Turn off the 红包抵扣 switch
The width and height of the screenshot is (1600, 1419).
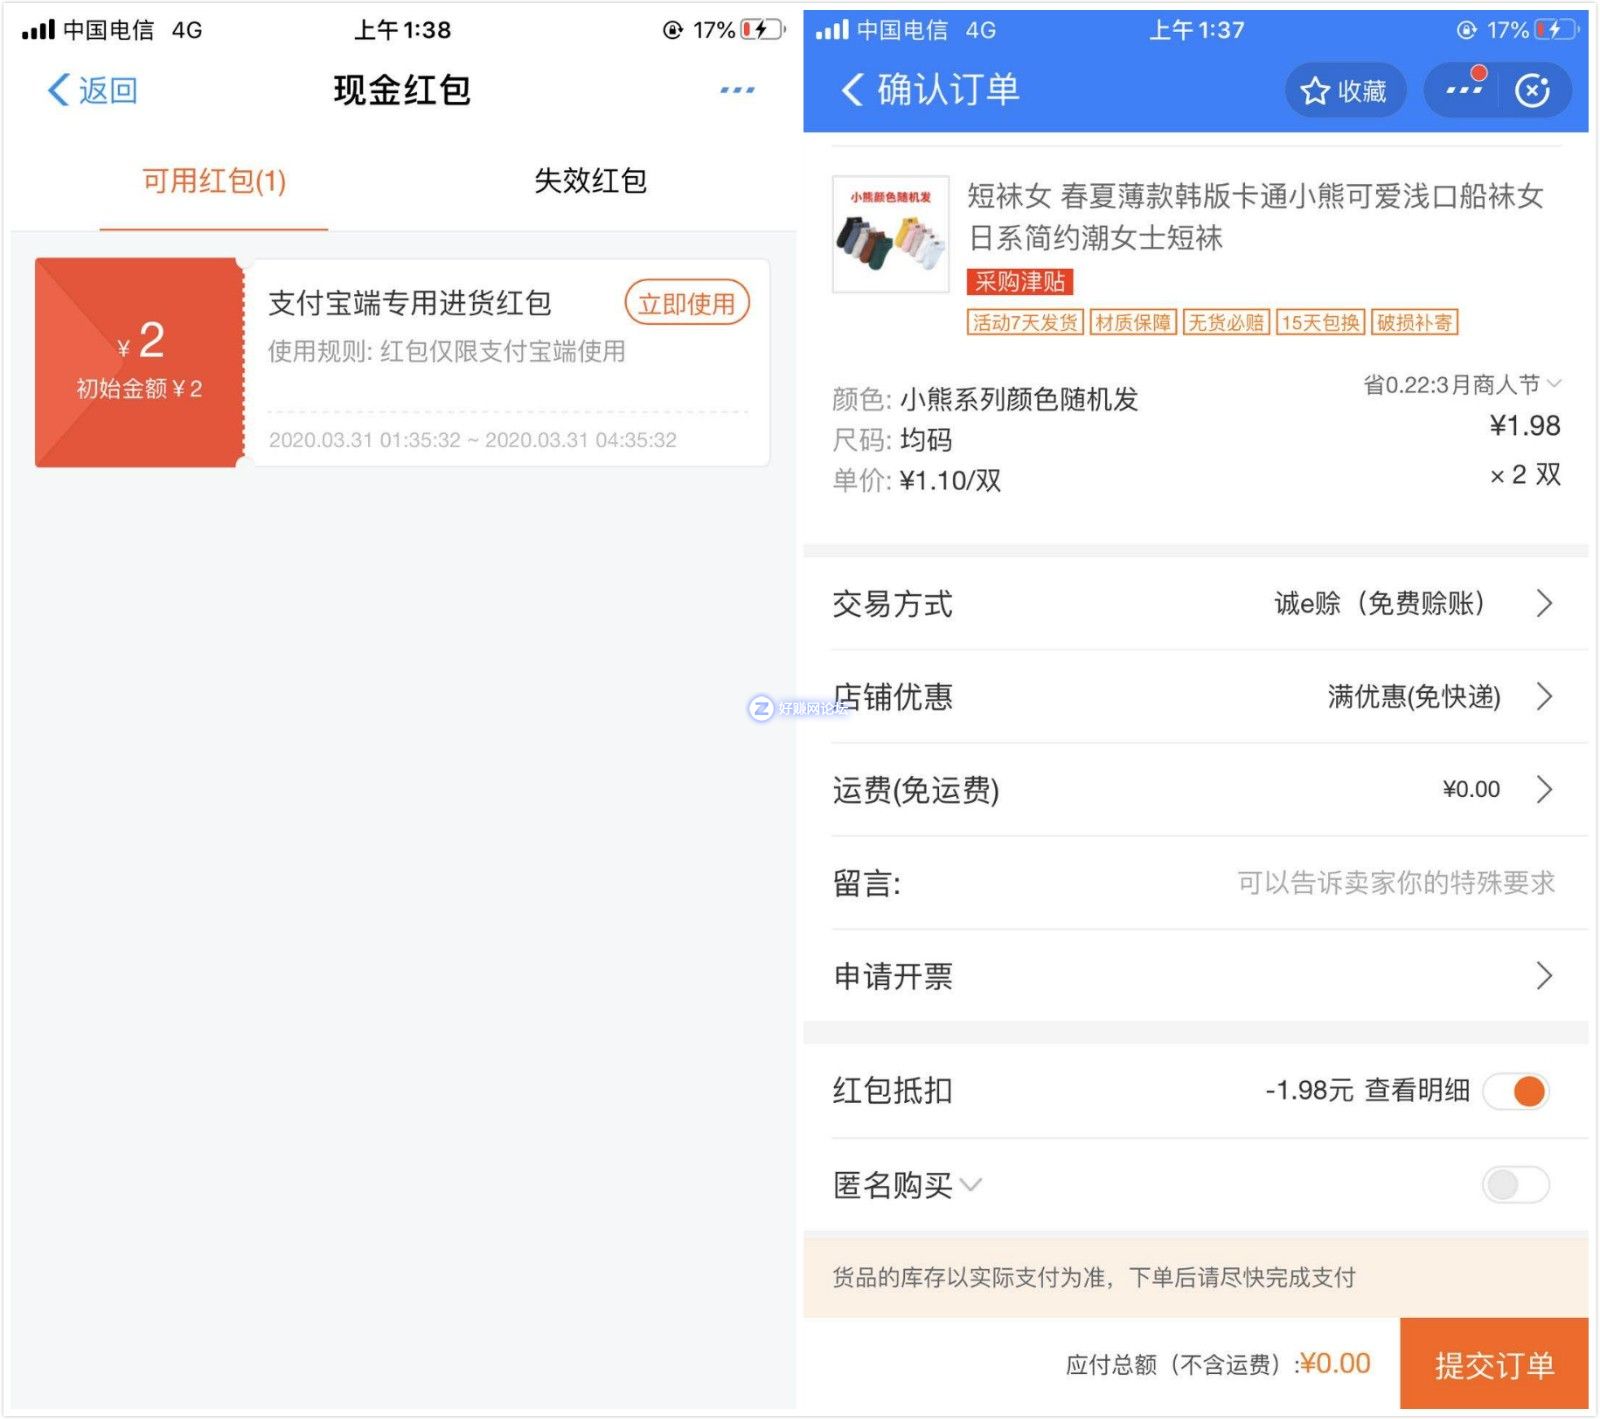(x=1516, y=1091)
